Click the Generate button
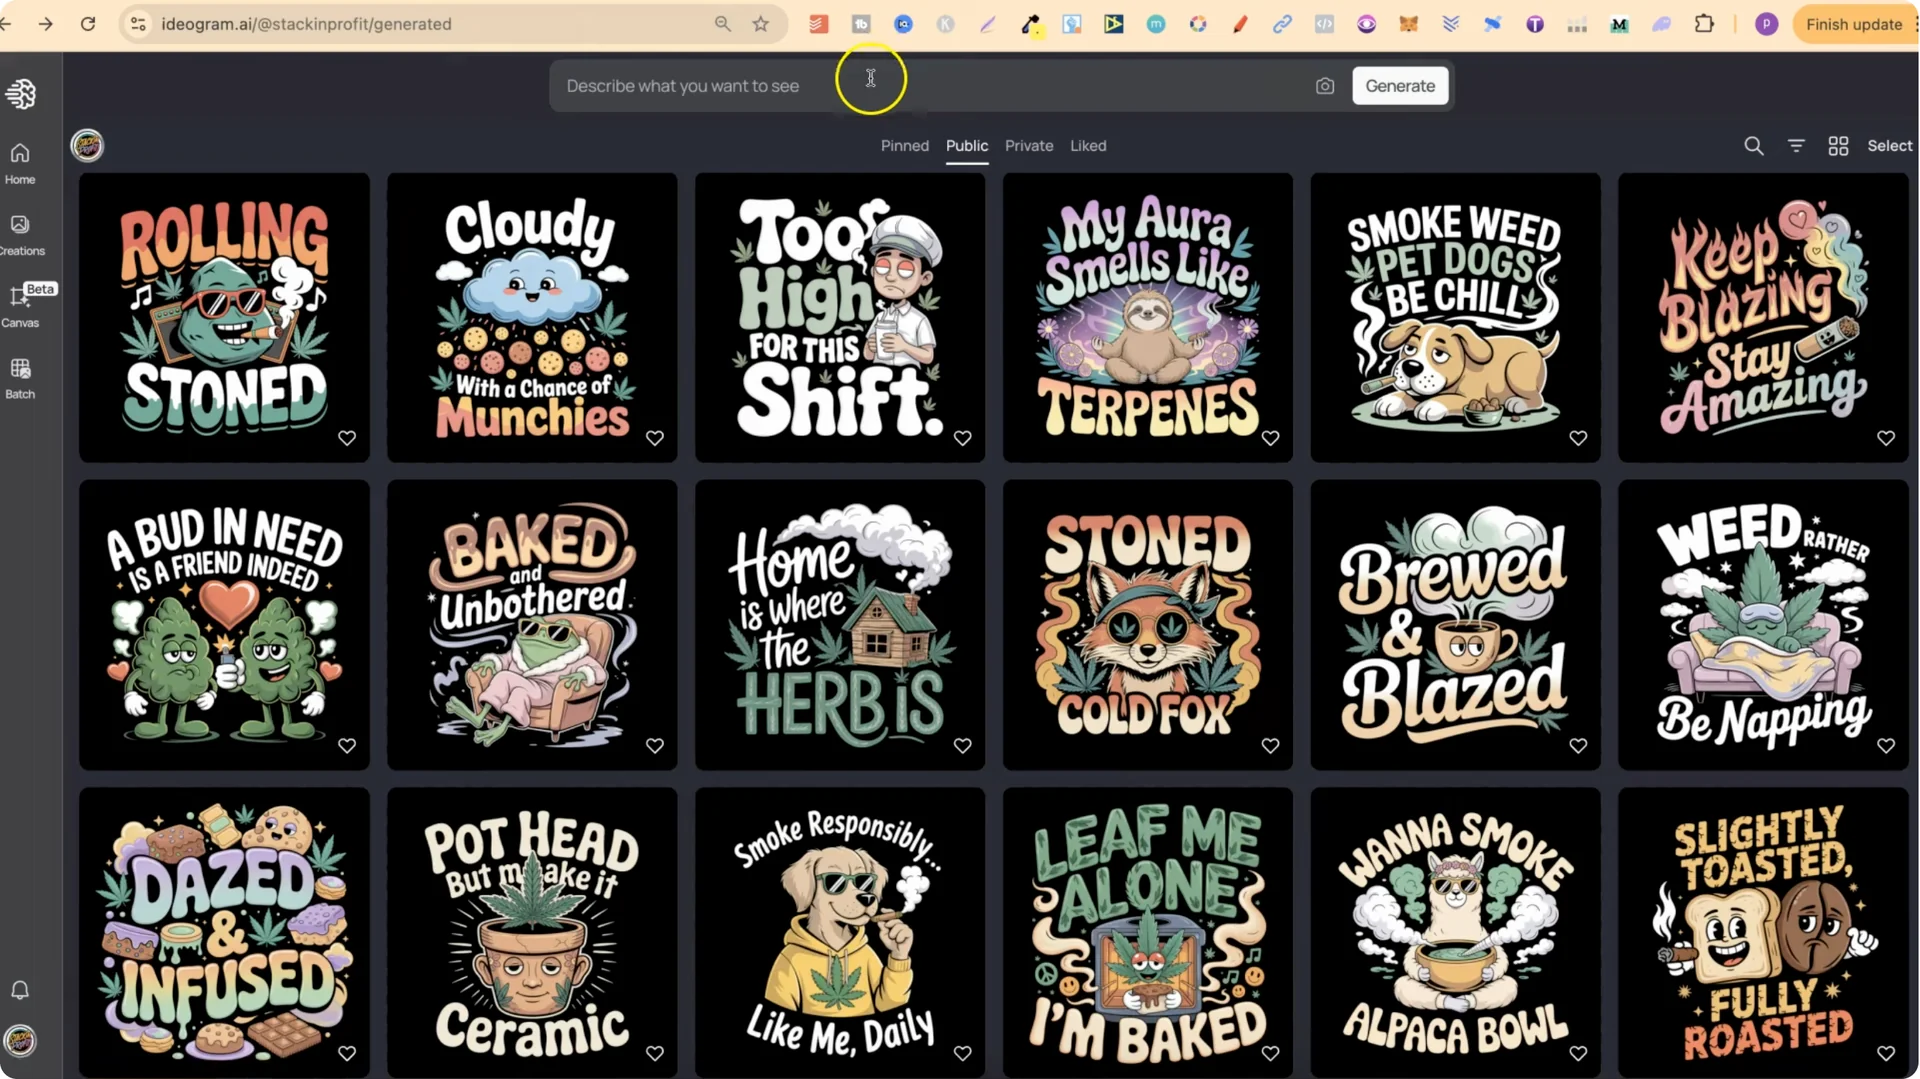This screenshot has width=1920, height=1079. [1399, 85]
